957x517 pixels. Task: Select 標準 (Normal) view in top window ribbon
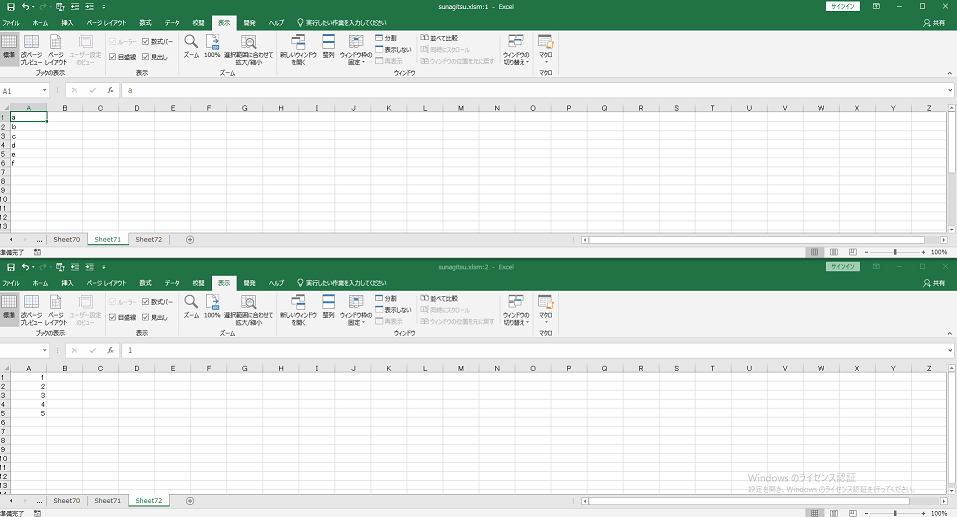point(9,48)
